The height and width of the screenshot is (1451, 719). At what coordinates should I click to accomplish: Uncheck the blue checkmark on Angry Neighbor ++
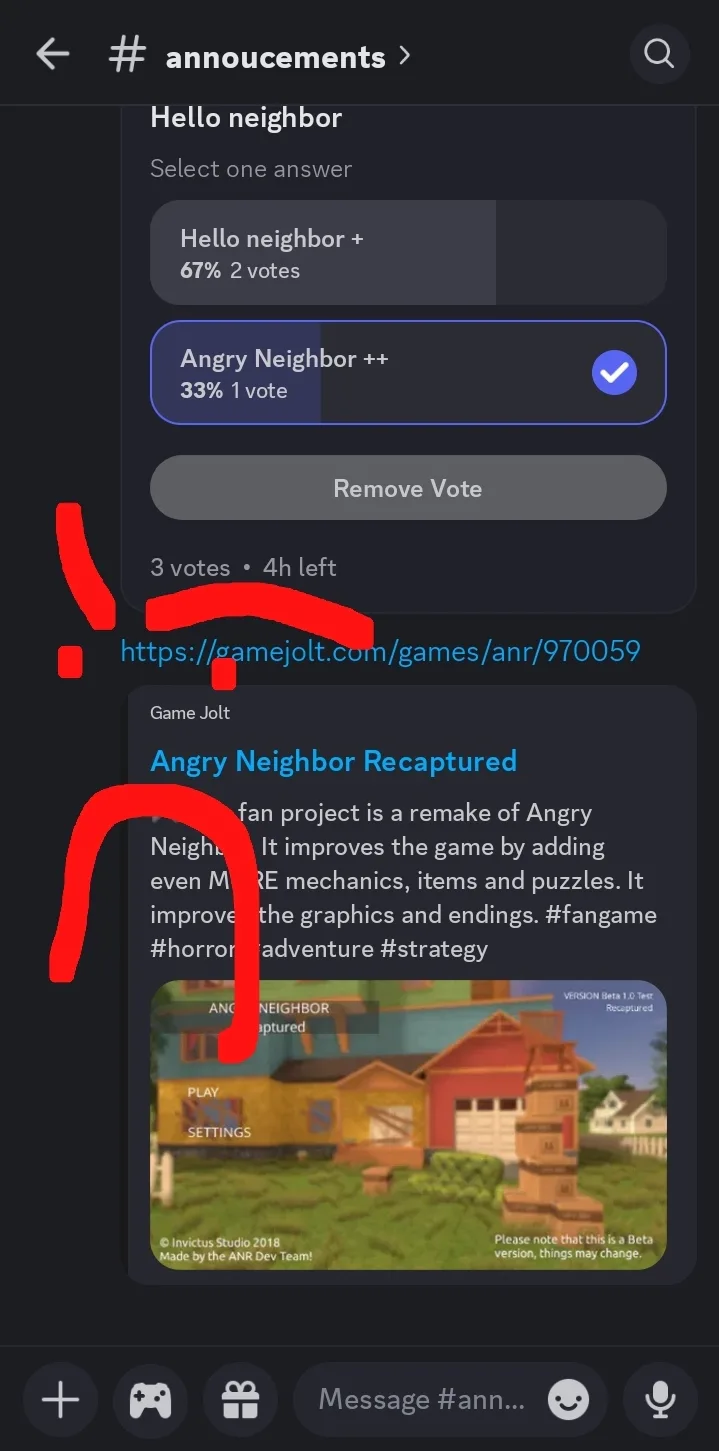point(614,373)
